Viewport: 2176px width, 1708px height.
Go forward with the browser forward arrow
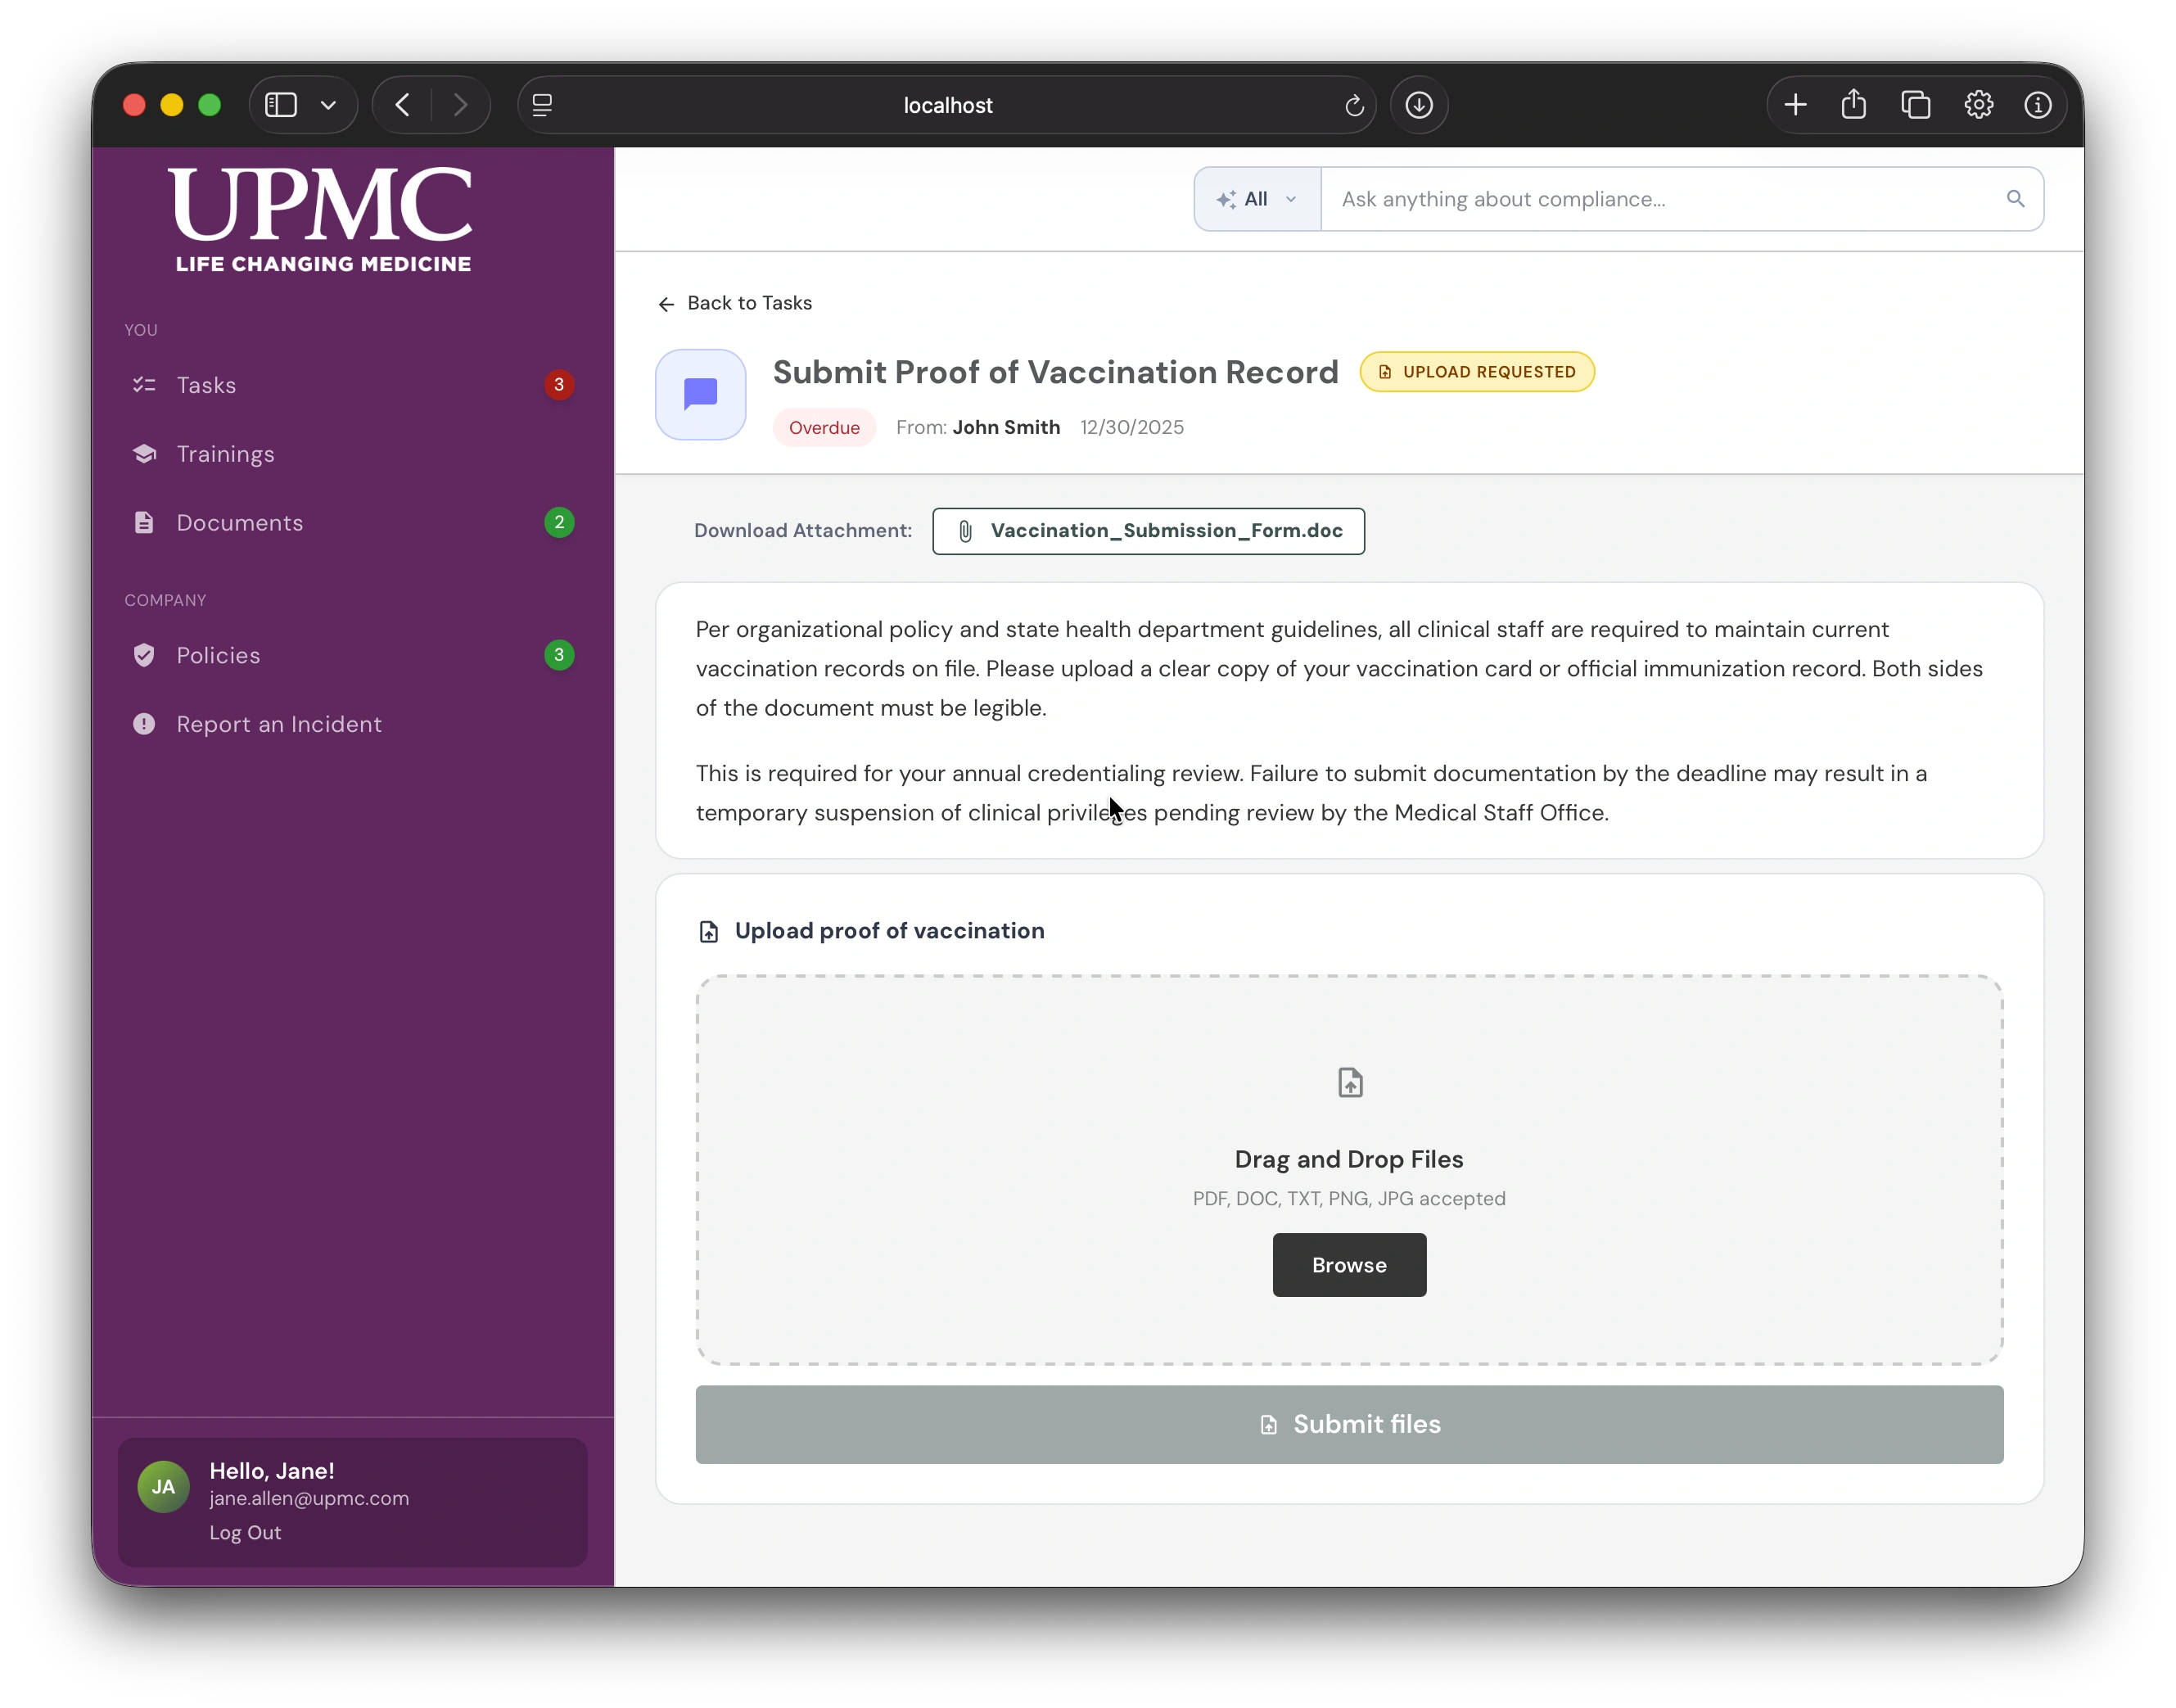[460, 105]
